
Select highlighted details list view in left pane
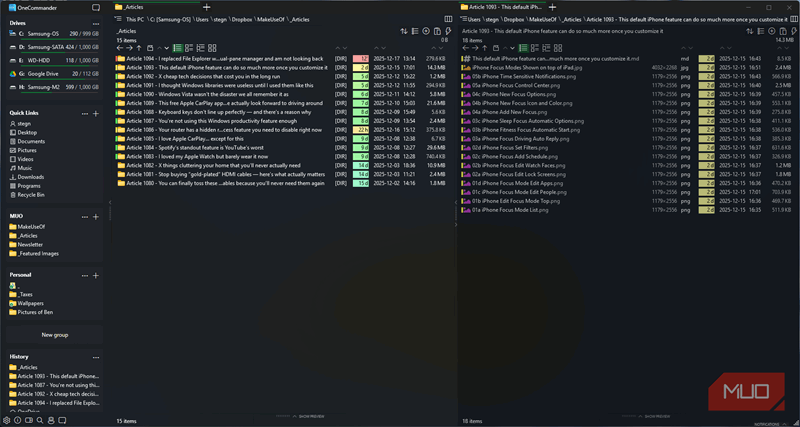click(x=178, y=48)
